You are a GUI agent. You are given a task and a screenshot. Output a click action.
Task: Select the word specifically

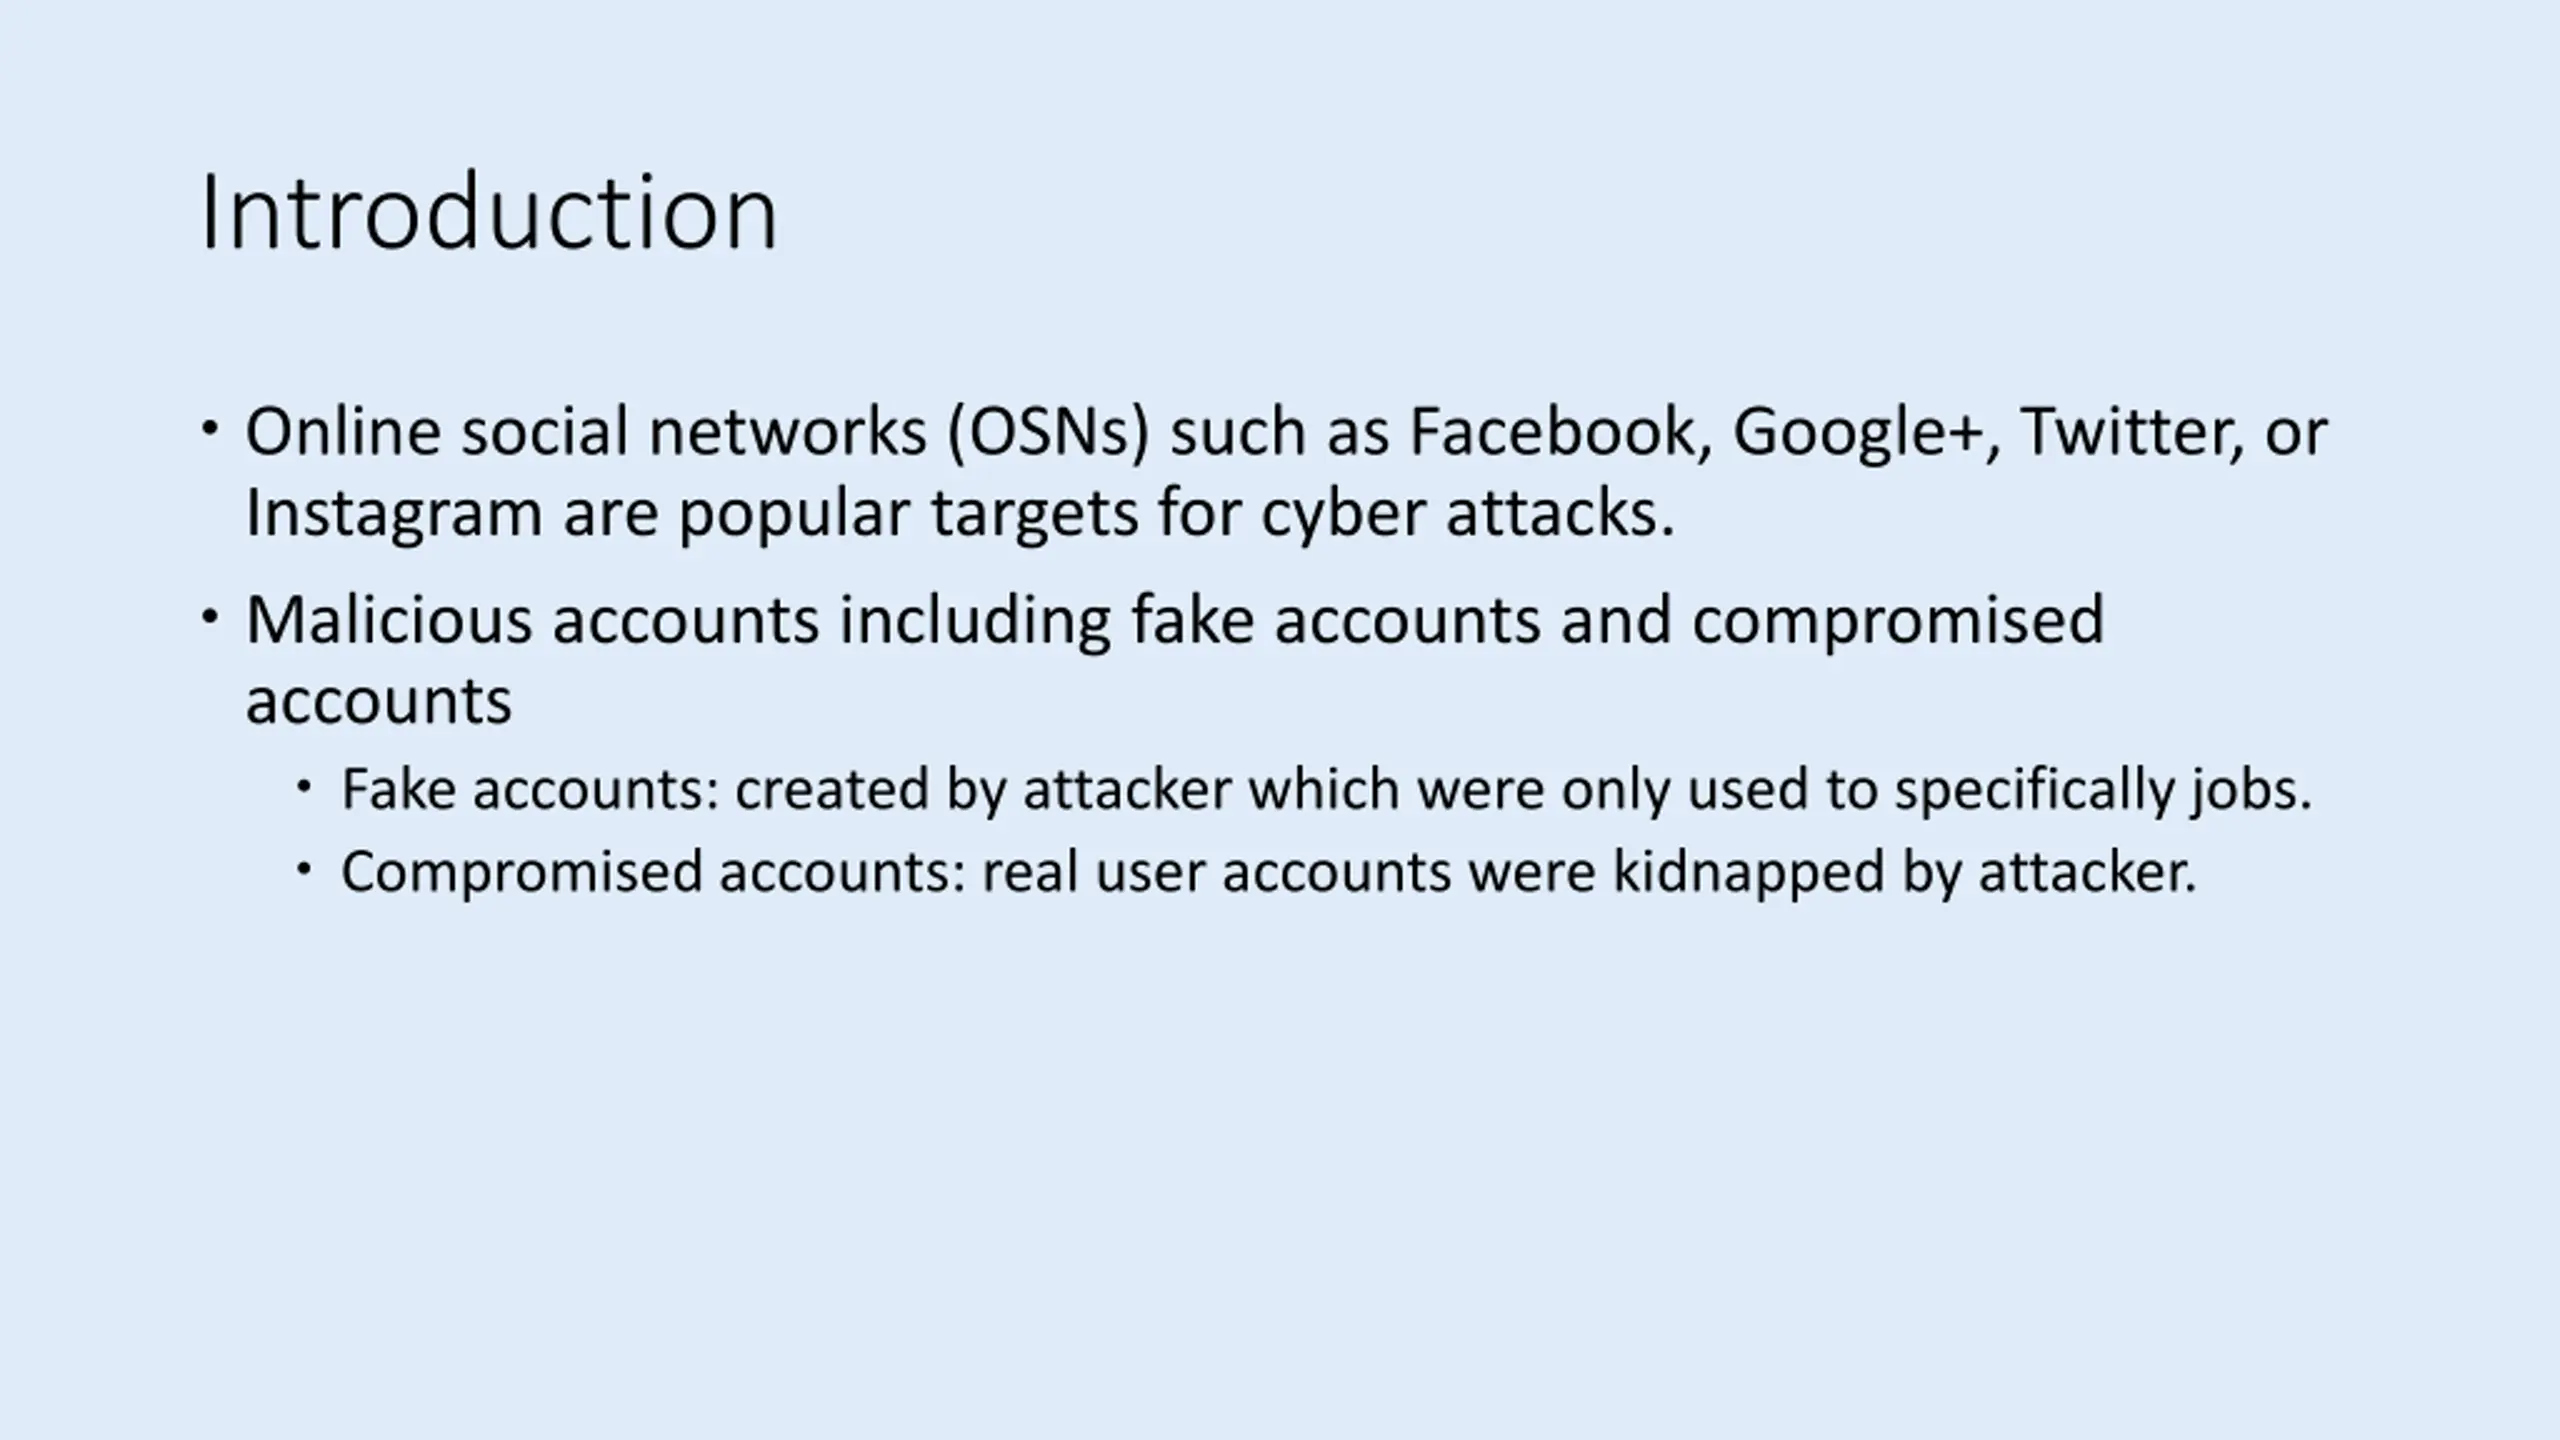[2034, 791]
